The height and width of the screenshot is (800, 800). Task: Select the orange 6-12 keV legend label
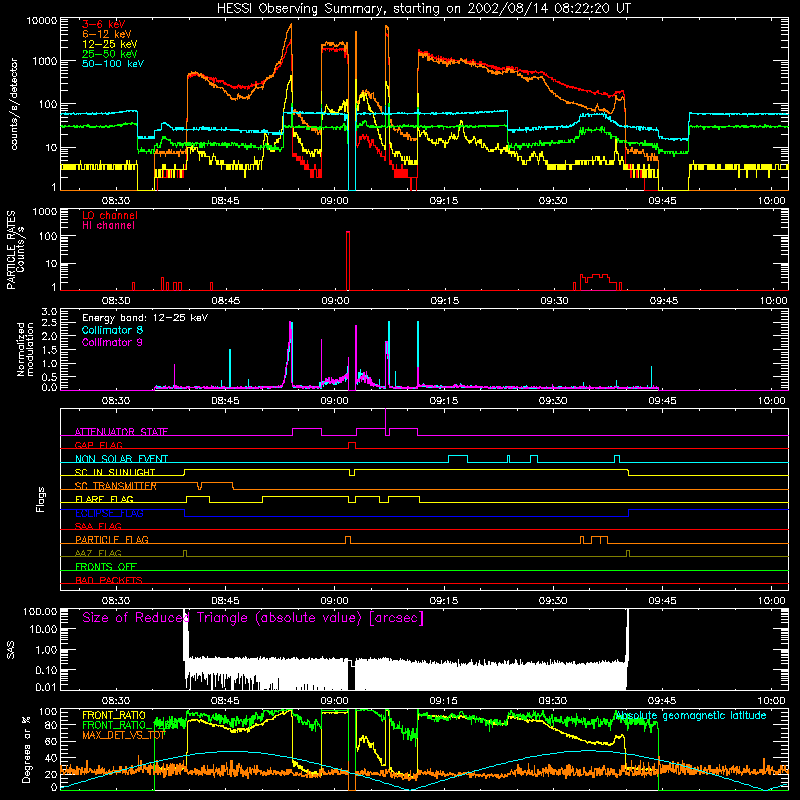[107, 34]
